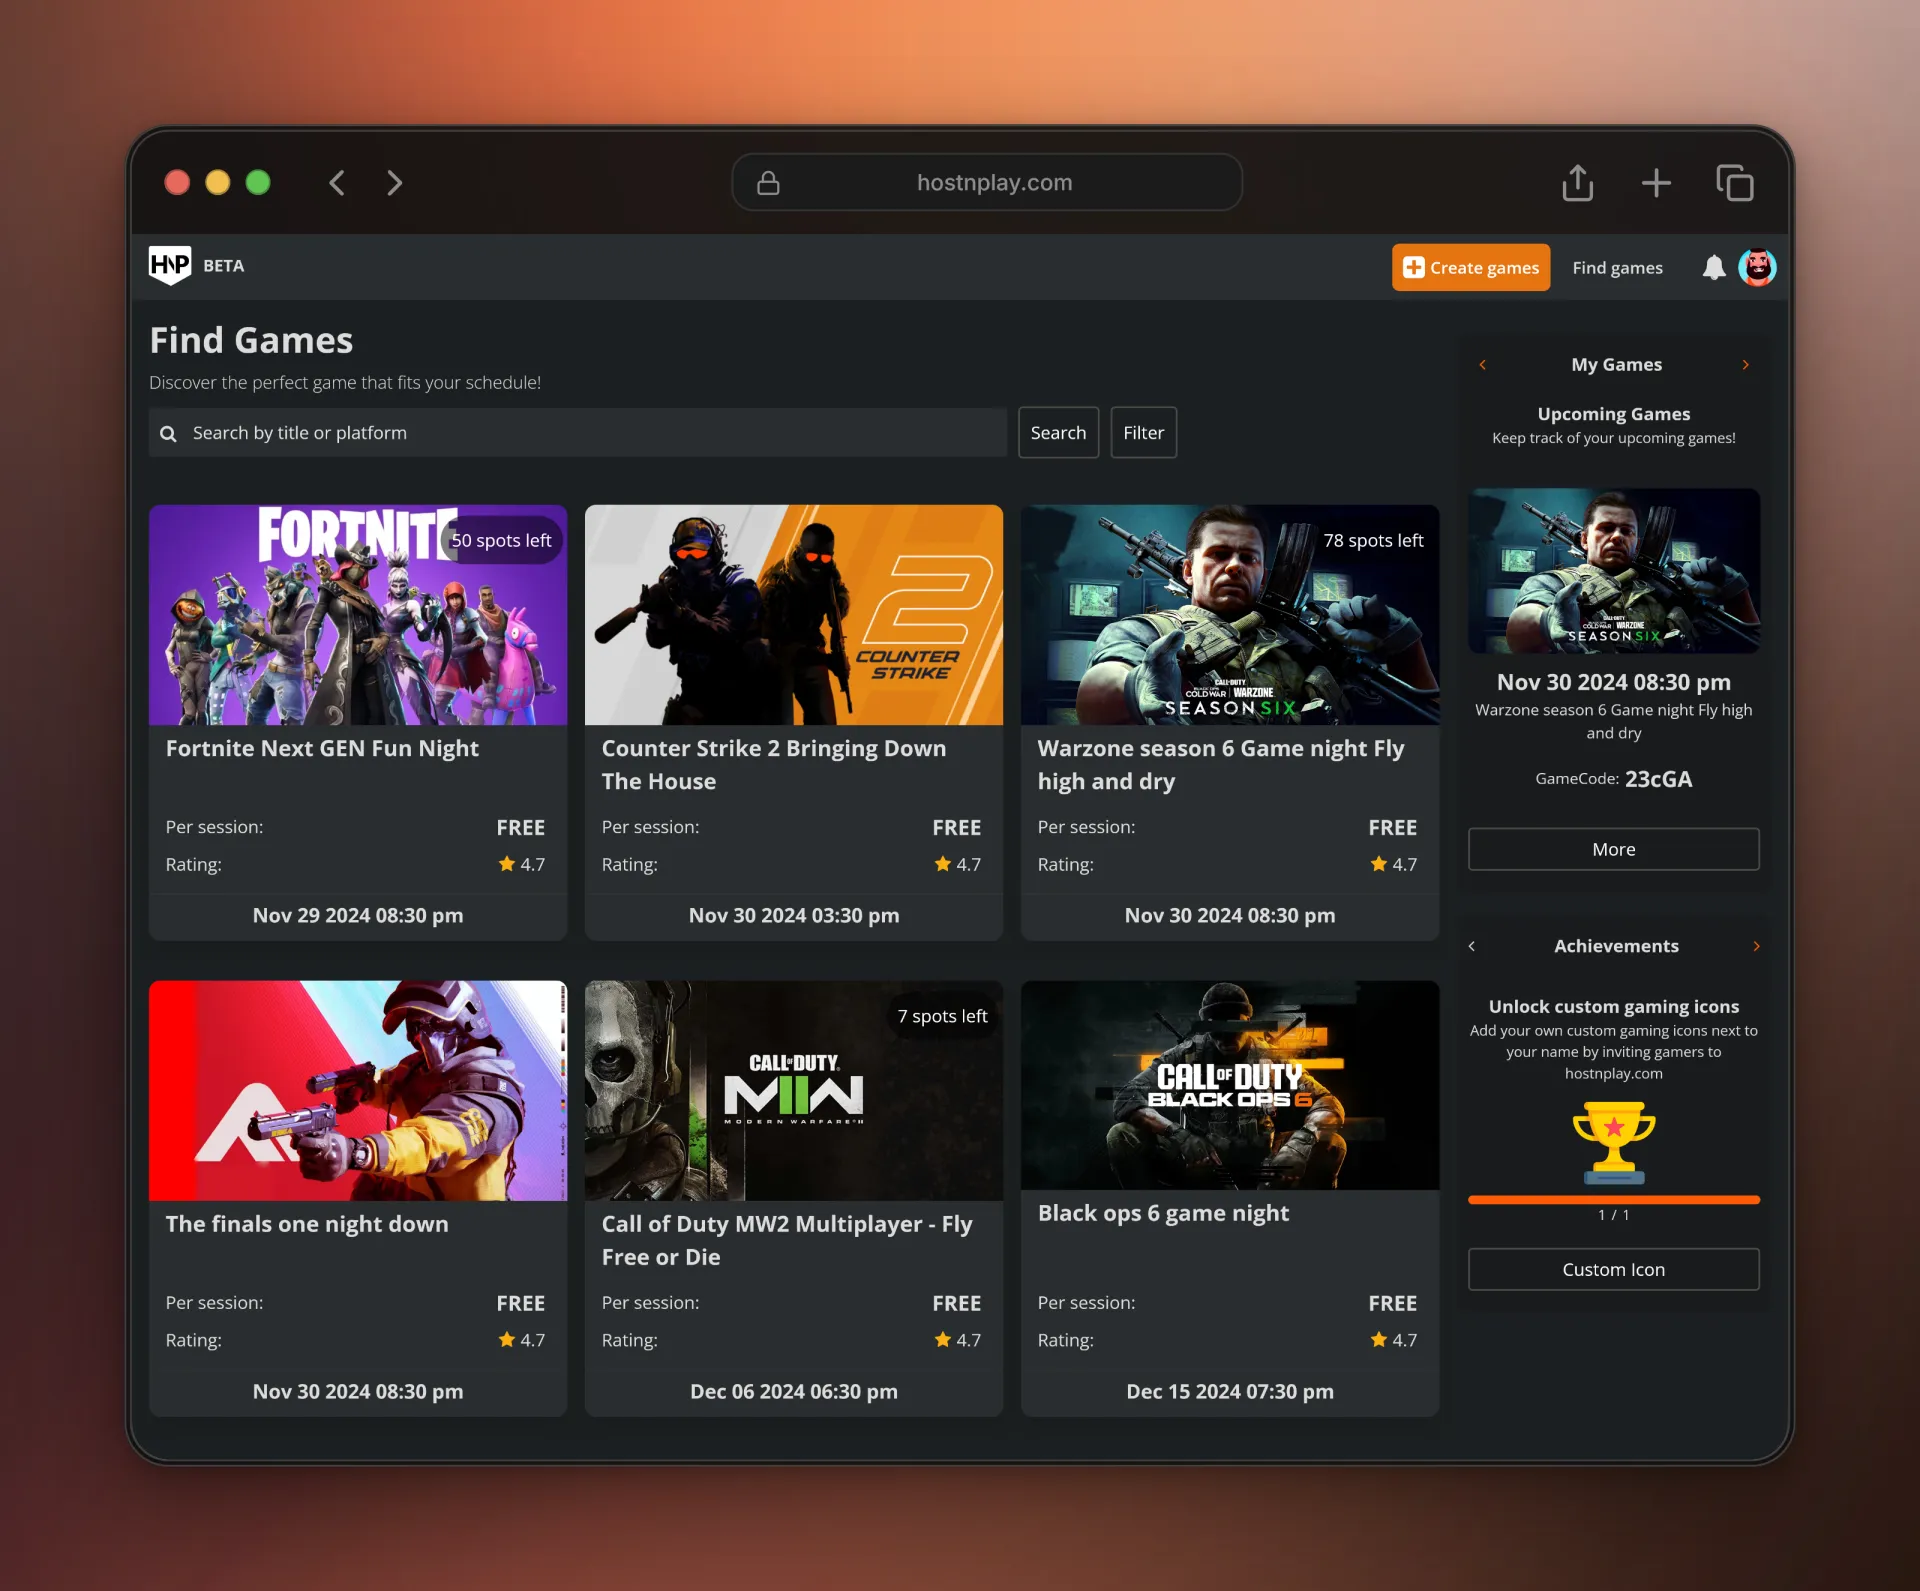The image size is (1920, 1591).
Task: Open the Filter options
Action: pyautogui.click(x=1143, y=433)
